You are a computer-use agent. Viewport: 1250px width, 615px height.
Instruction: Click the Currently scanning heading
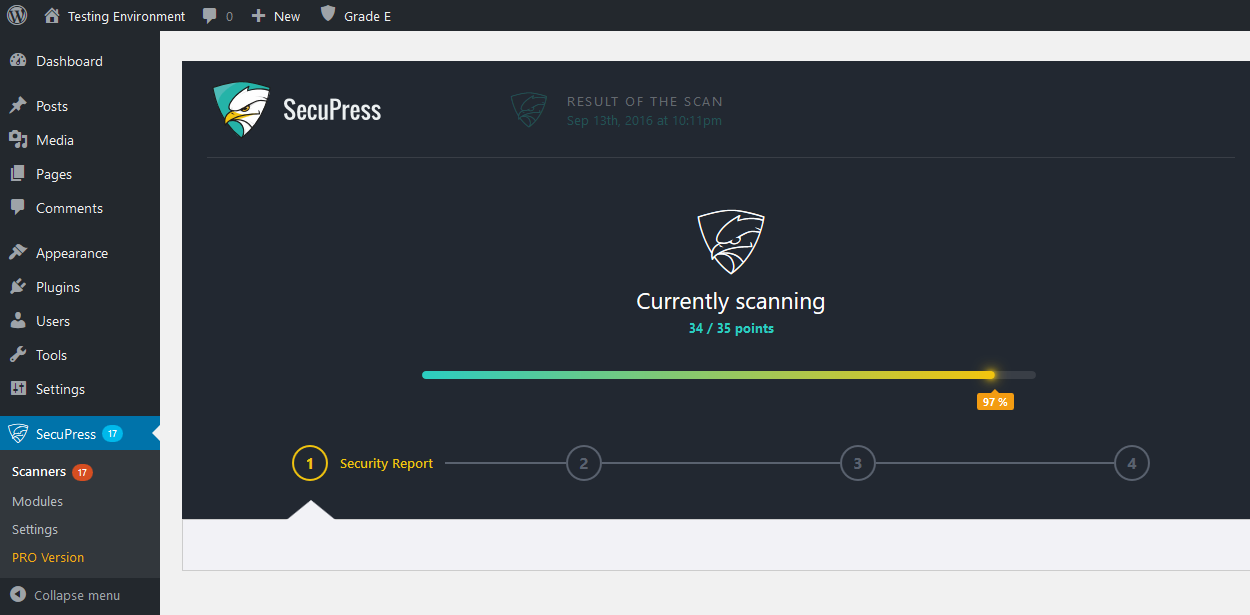[731, 301]
